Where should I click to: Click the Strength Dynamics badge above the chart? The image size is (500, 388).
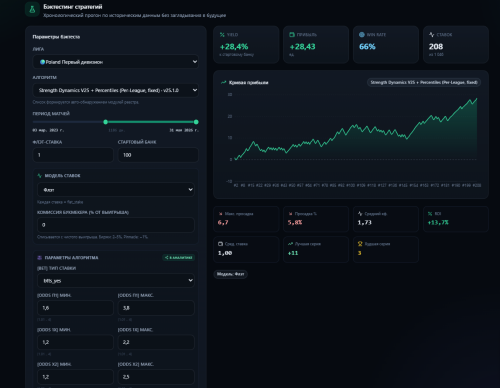point(424,82)
